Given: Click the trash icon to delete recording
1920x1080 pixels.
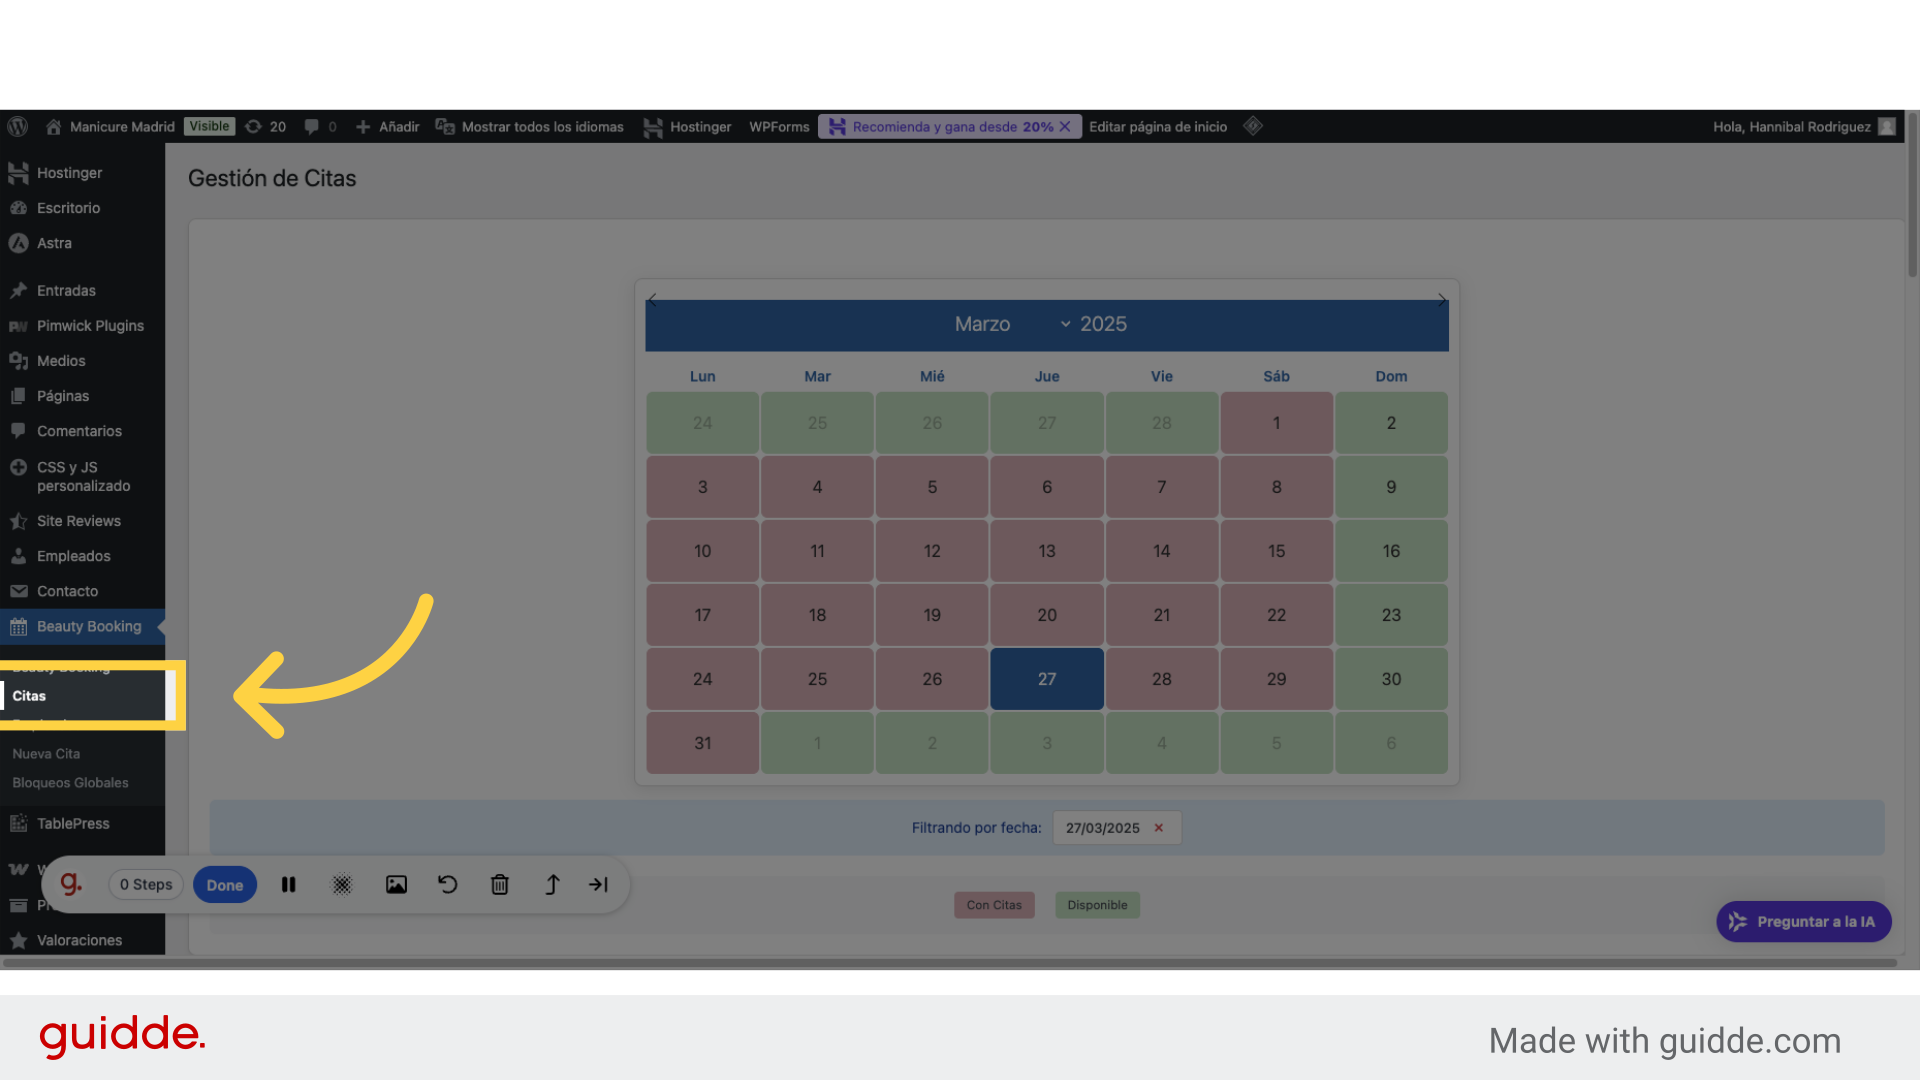Looking at the screenshot, I should pos(500,885).
